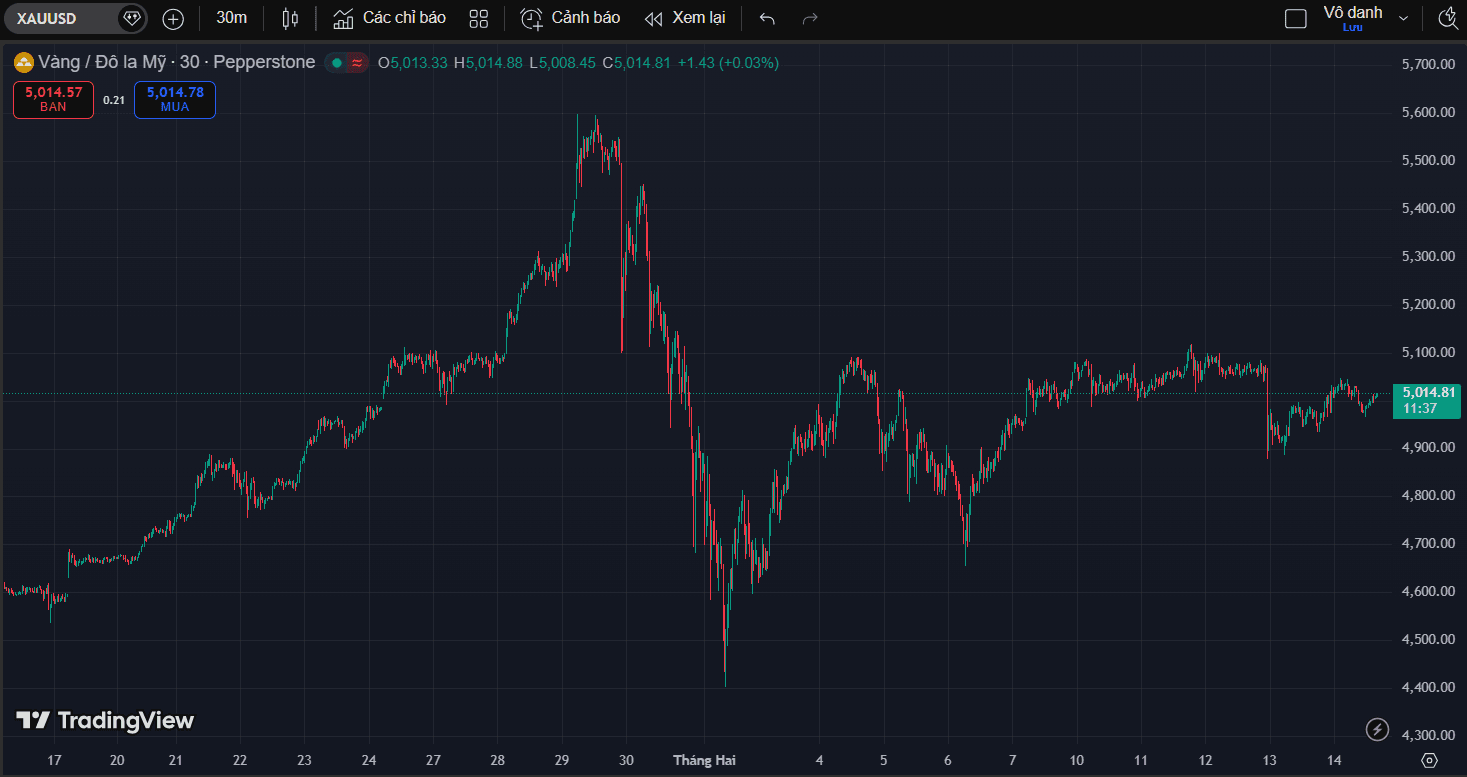Select the layout square icon
Screen dimensions: 1467x777
(x=1295, y=18)
